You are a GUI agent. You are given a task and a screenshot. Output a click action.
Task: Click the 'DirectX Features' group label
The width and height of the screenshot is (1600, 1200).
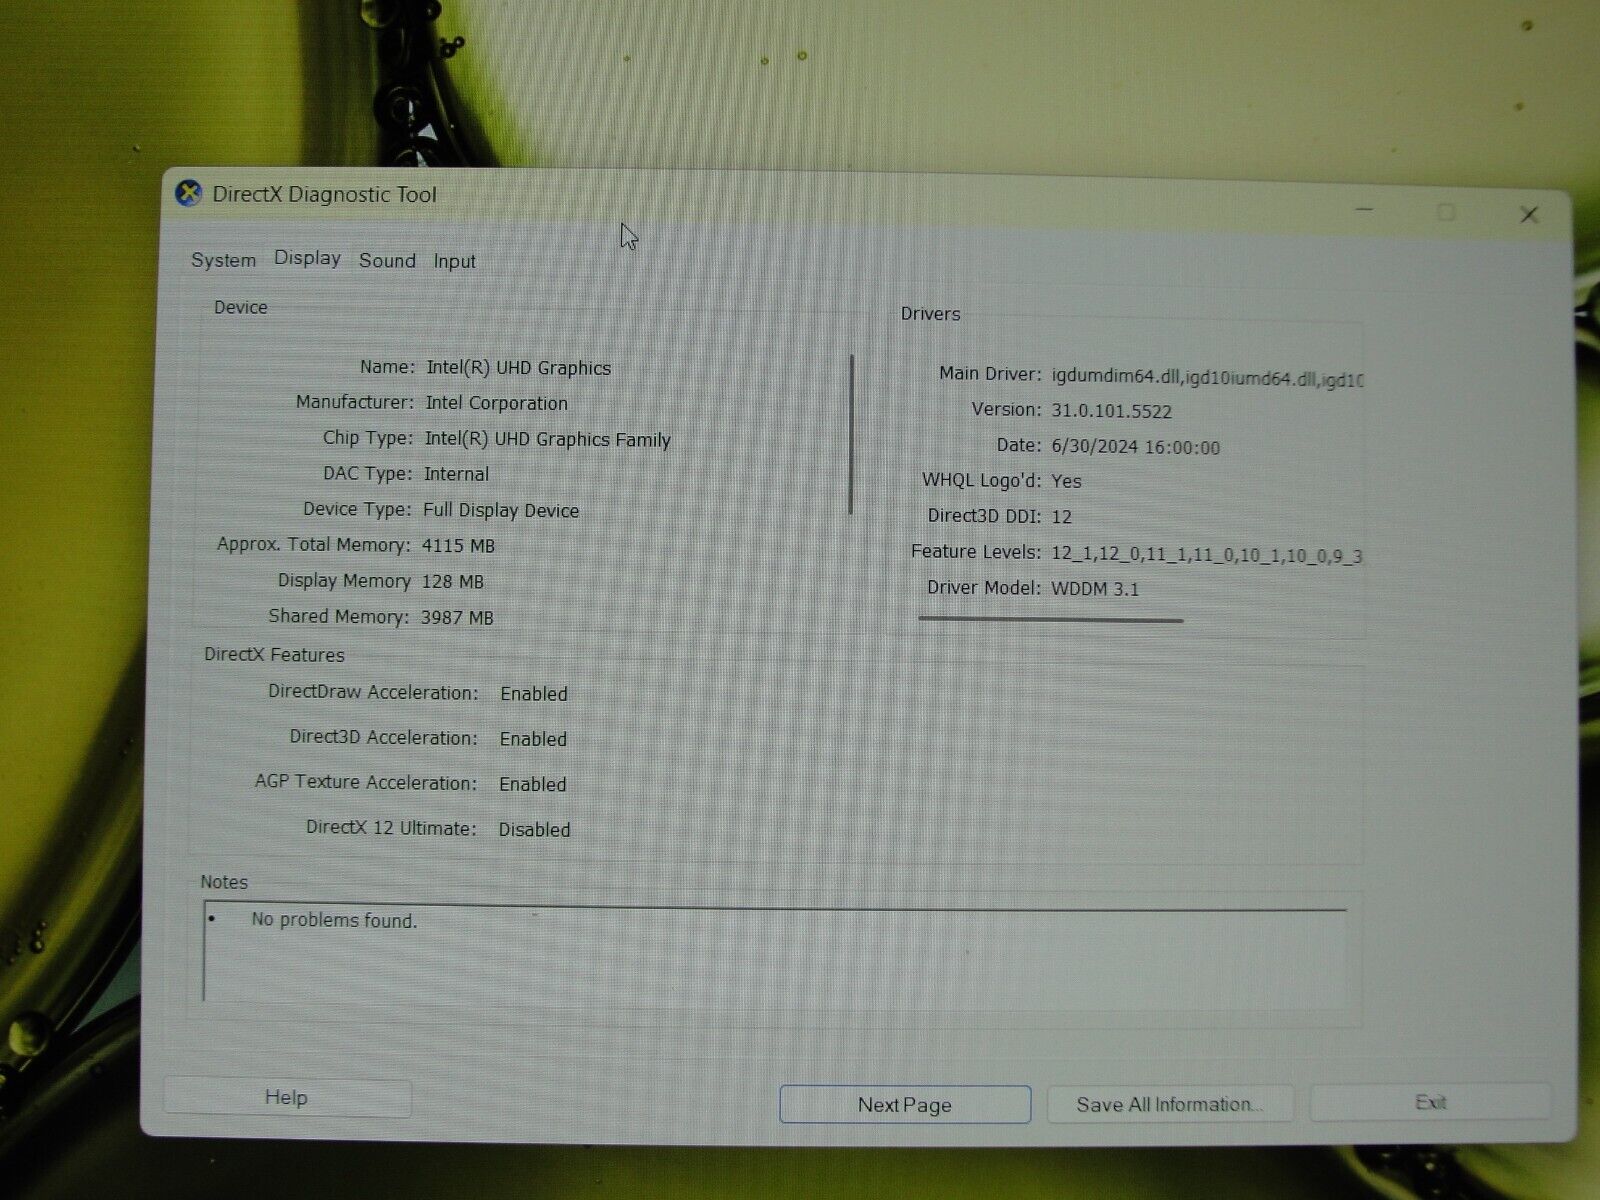[274, 655]
